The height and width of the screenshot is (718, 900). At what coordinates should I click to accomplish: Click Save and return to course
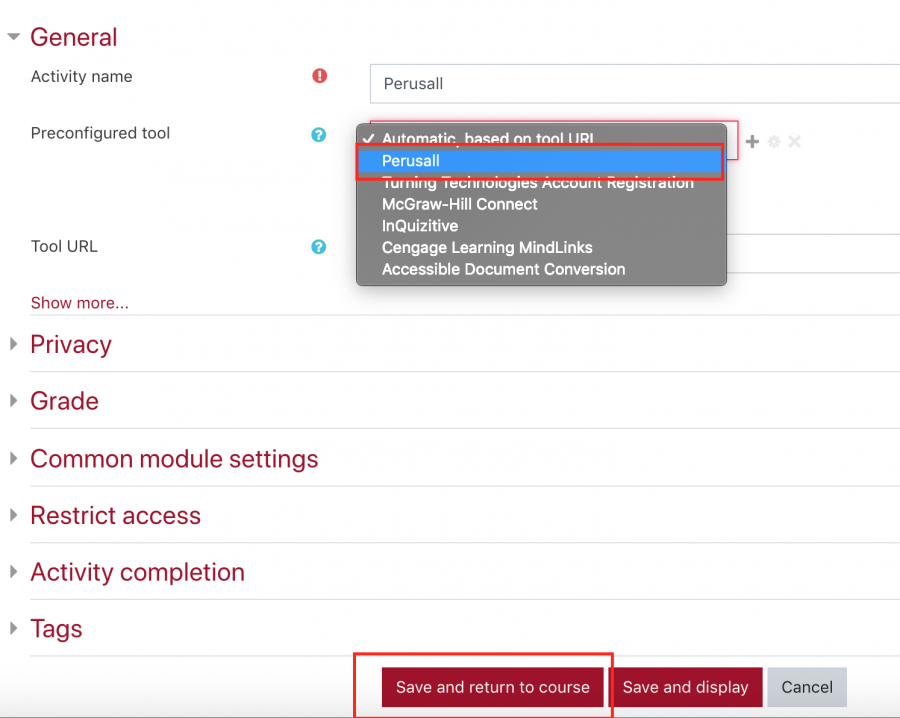click(x=492, y=687)
